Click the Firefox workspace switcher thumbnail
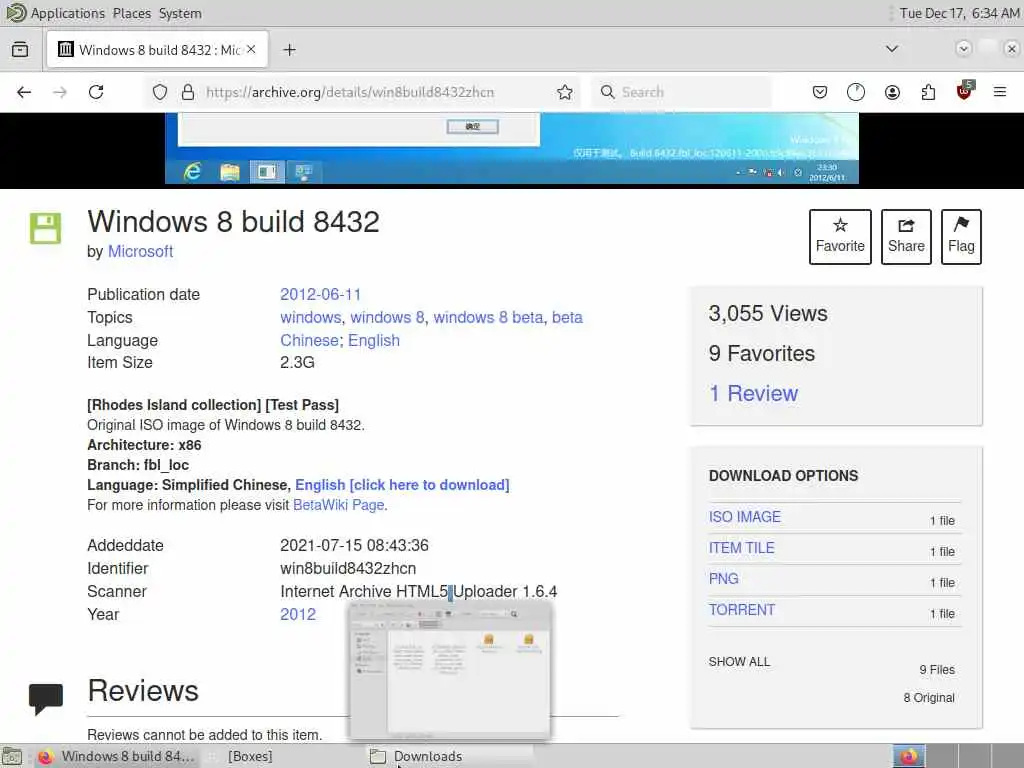1024x768 pixels. (x=909, y=756)
